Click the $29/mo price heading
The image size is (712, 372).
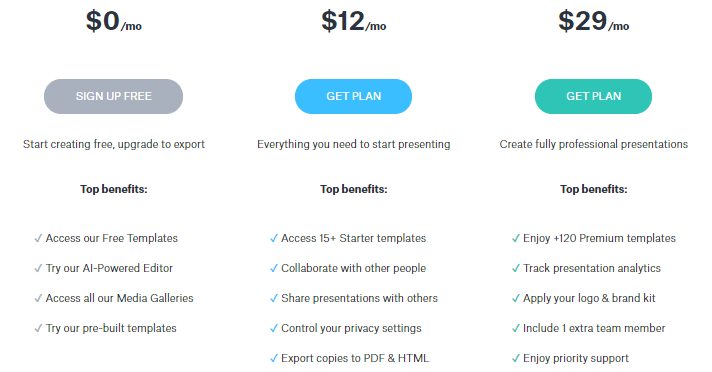point(593,21)
